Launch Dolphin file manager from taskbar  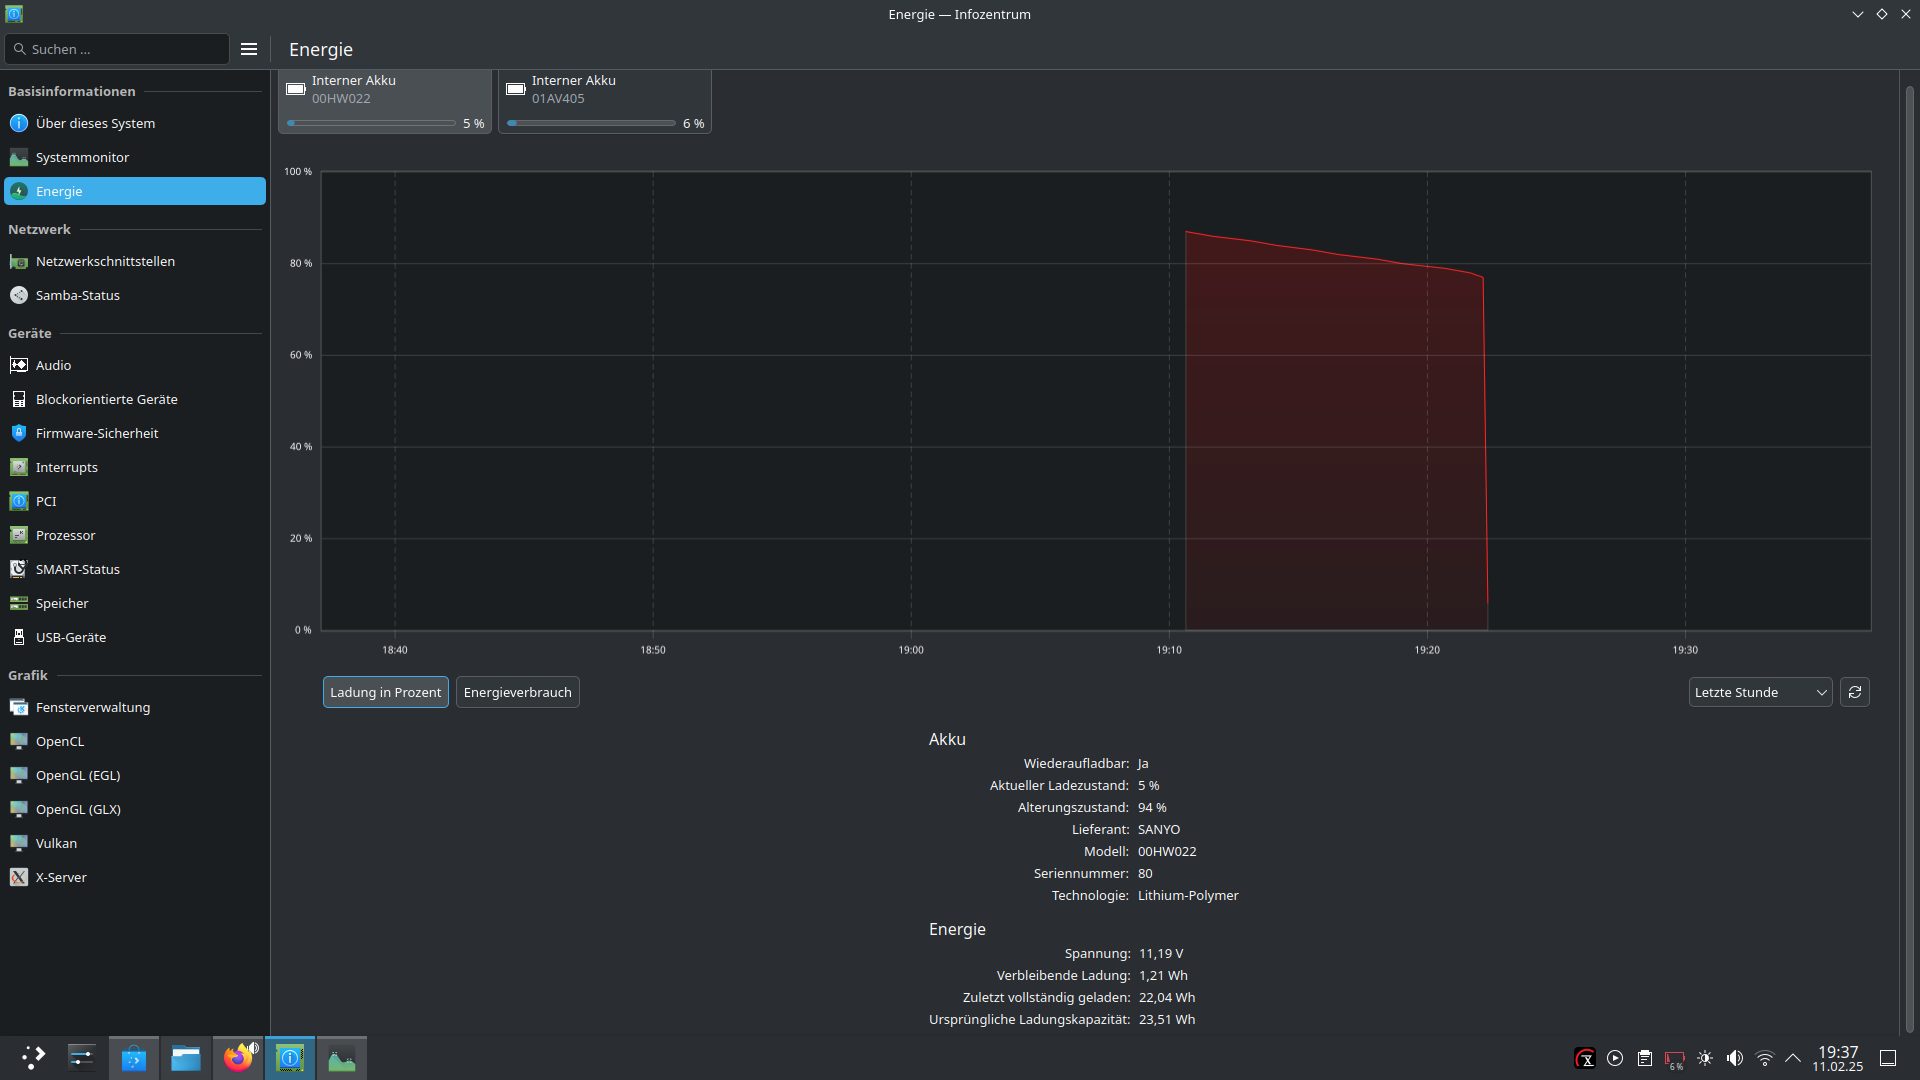coord(186,1058)
